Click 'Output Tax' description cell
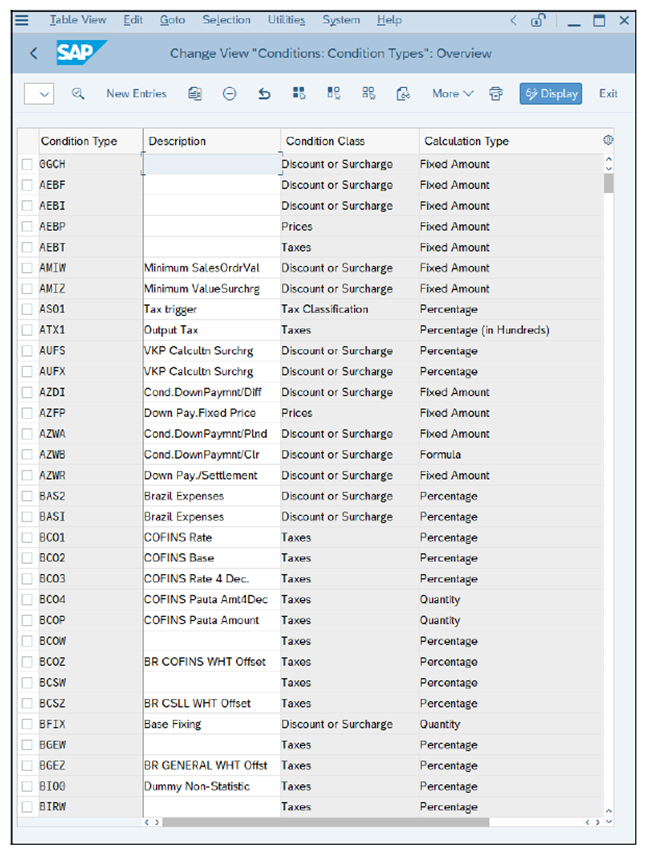 pyautogui.click(x=212, y=330)
